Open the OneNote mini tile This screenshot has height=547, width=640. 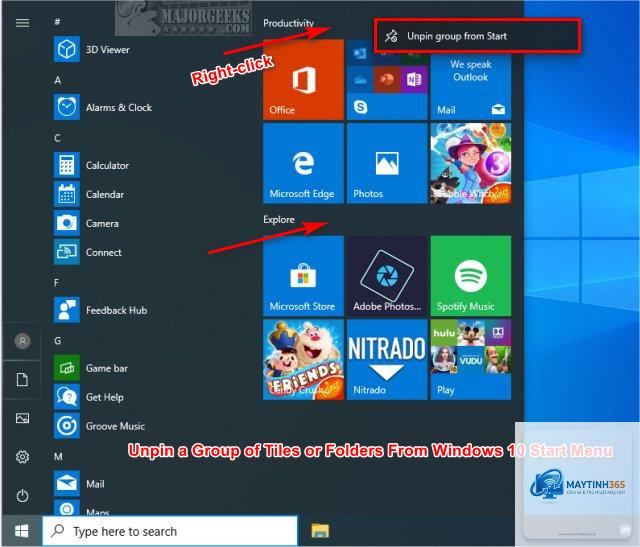414,80
